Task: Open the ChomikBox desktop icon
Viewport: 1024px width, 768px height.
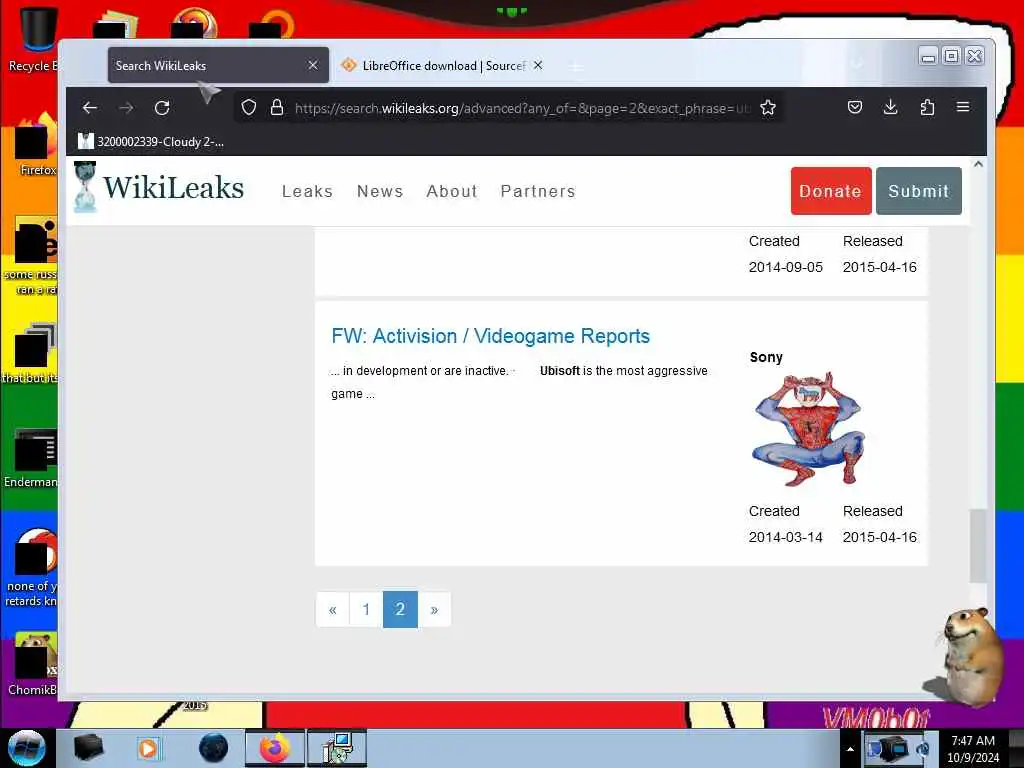Action: coord(33,665)
